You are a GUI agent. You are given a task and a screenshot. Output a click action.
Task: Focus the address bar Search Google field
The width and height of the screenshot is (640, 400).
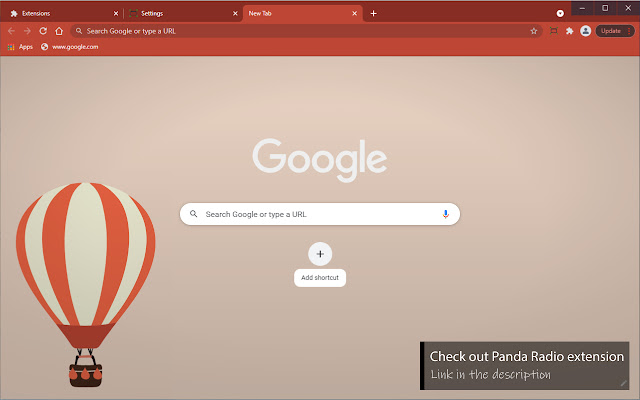point(306,31)
